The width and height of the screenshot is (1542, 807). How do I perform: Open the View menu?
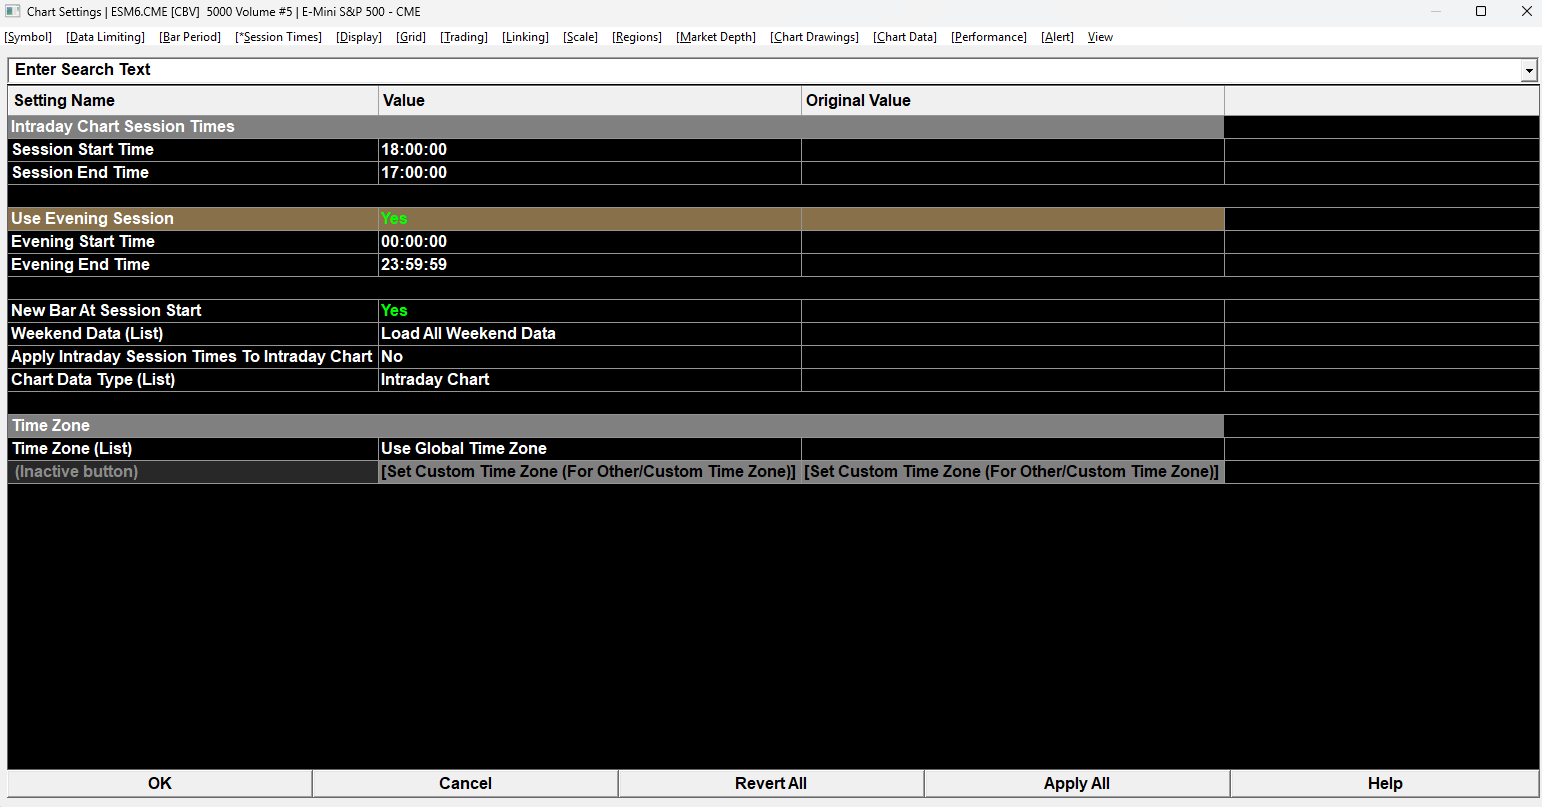coord(1100,37)
